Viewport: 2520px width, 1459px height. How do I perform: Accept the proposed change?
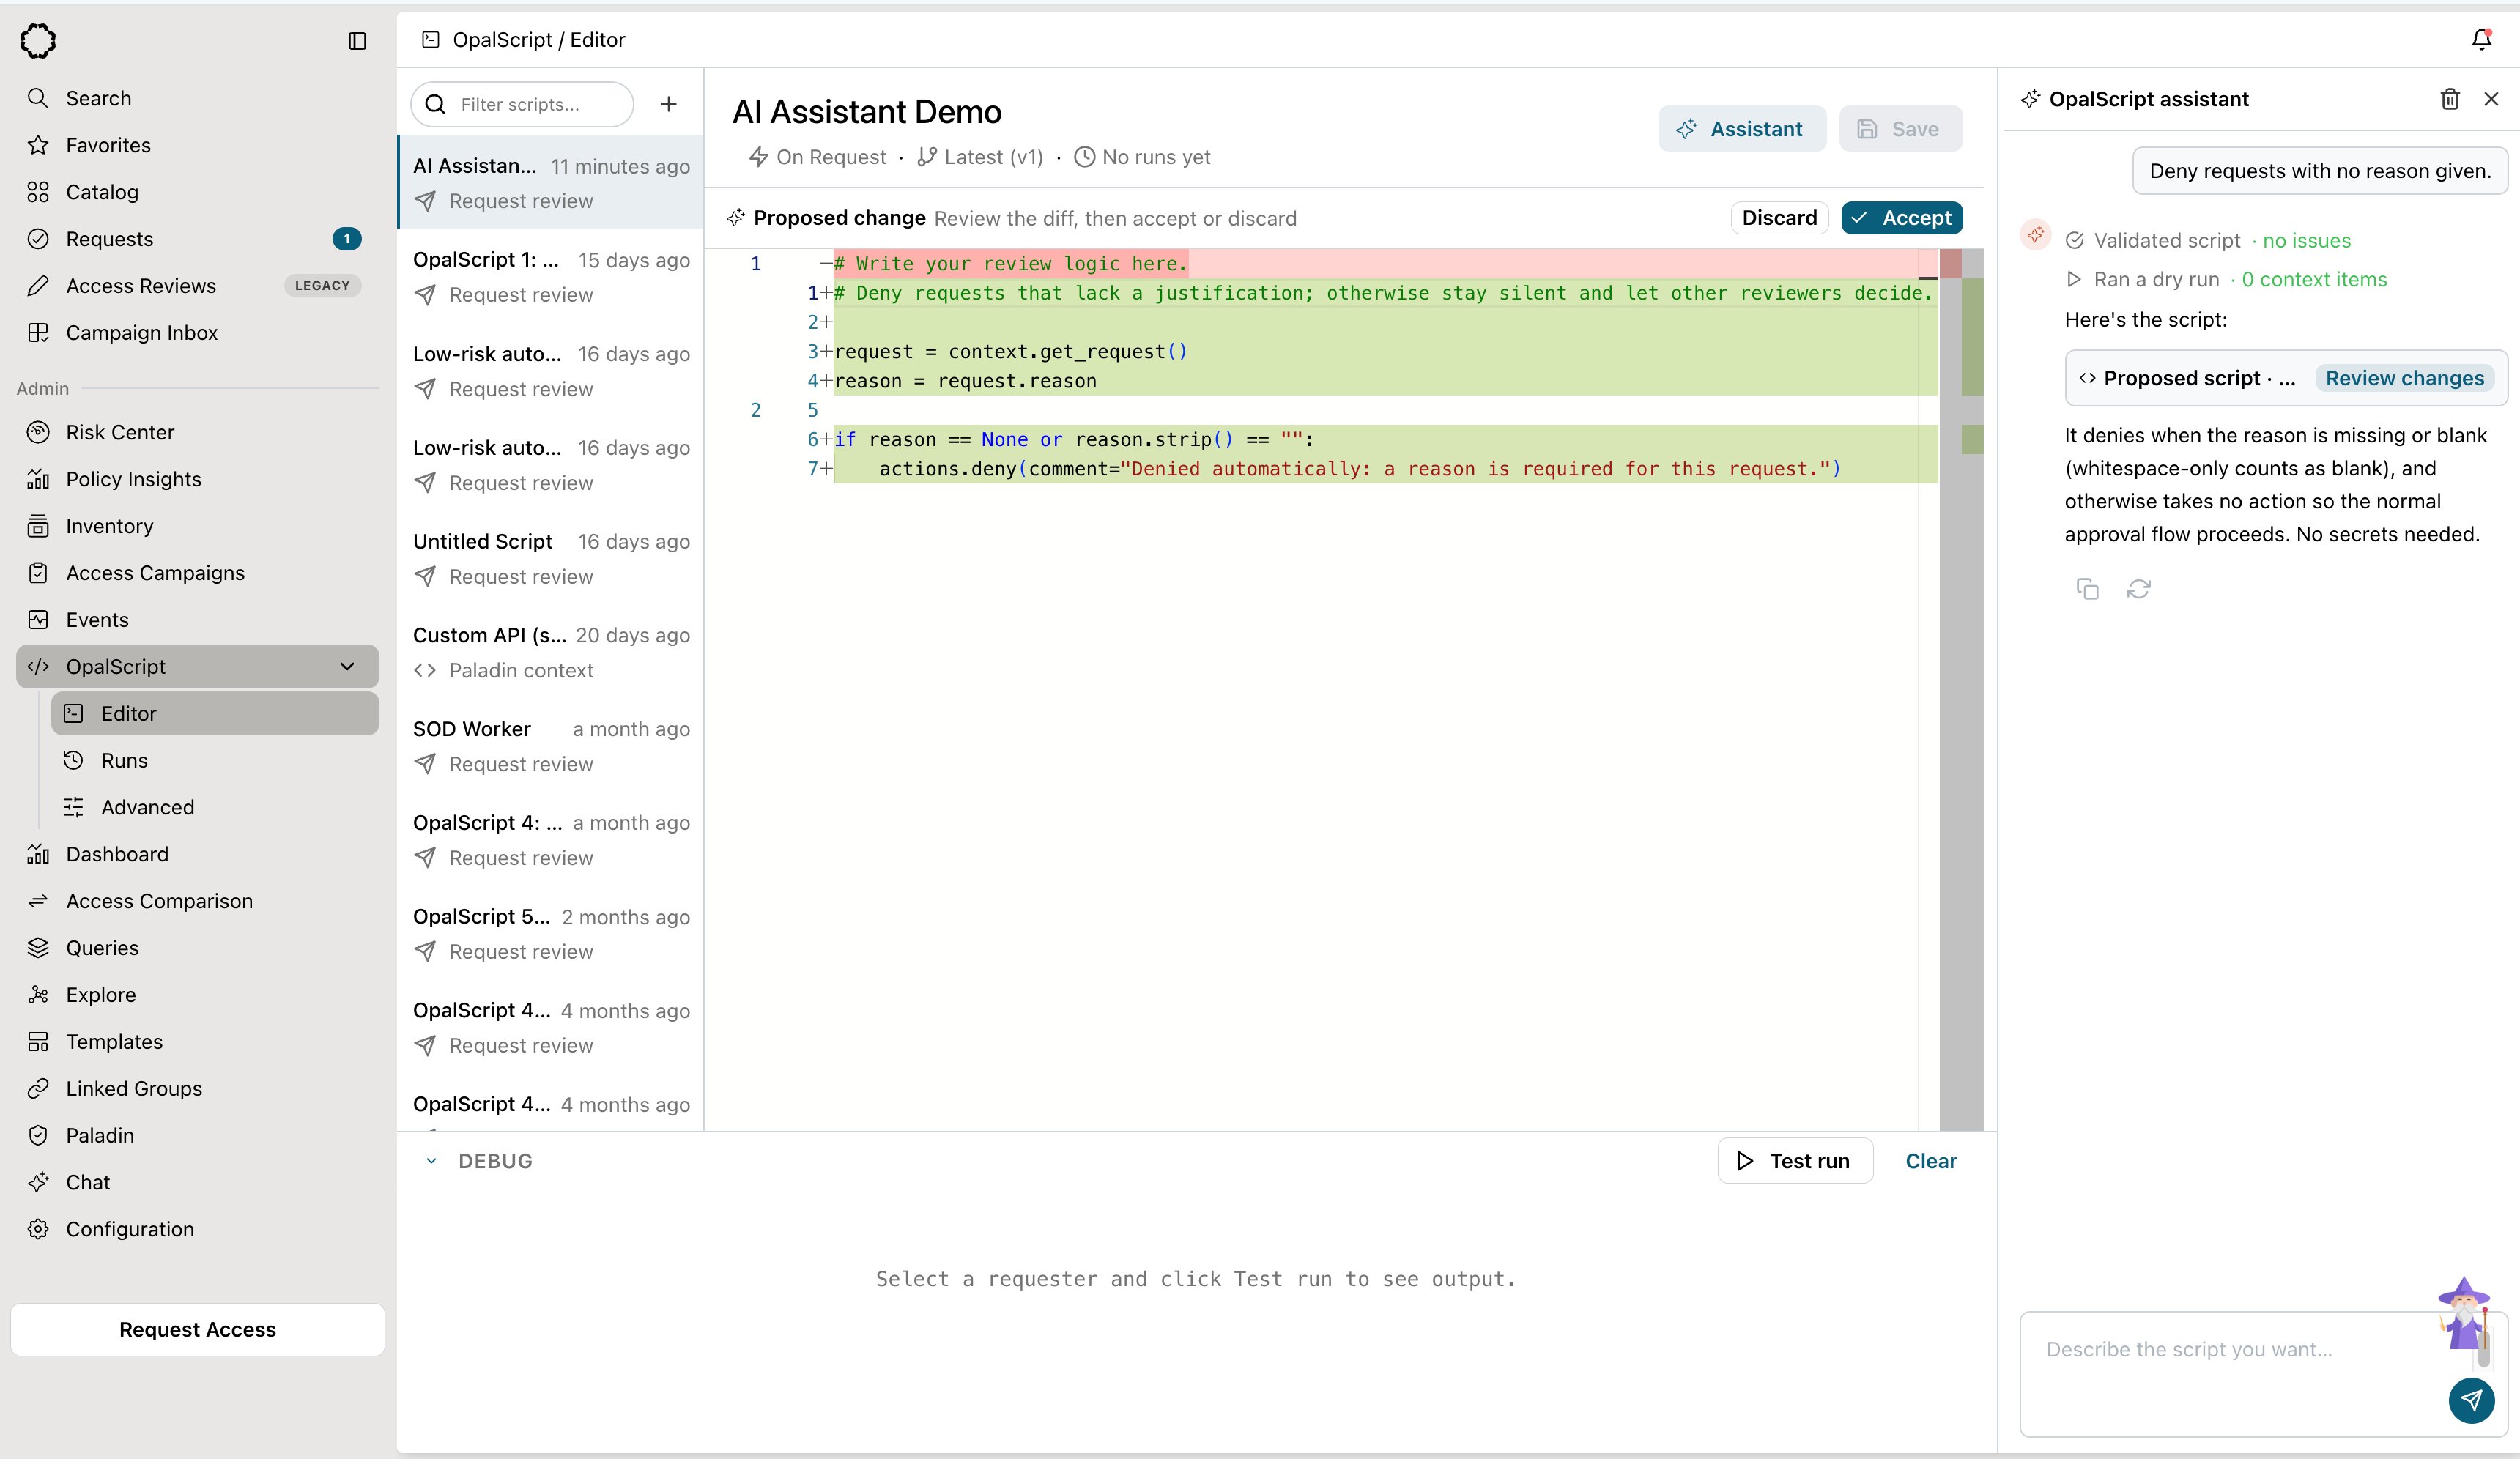[1901, 218]
